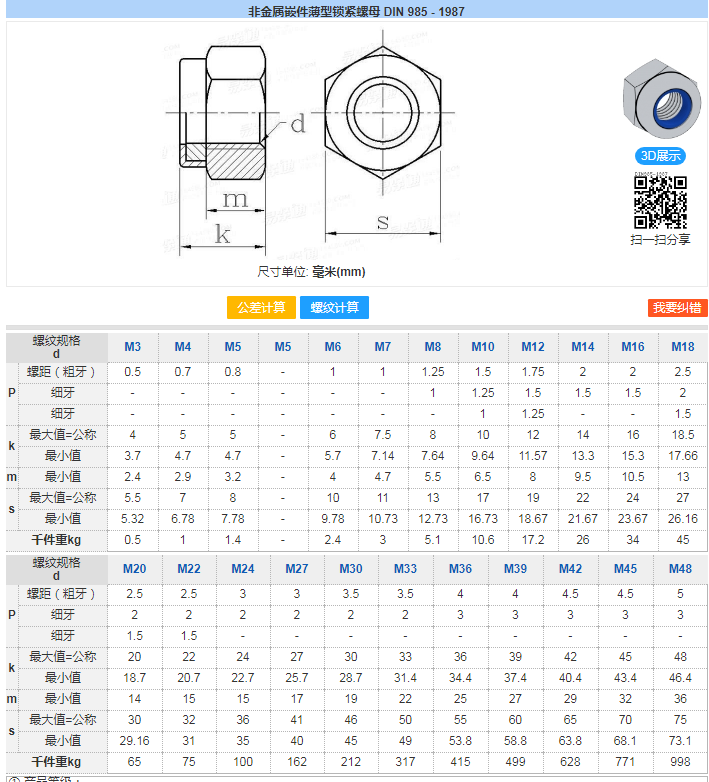
Task: Select the M12 column header
Action: pos(532,347)
